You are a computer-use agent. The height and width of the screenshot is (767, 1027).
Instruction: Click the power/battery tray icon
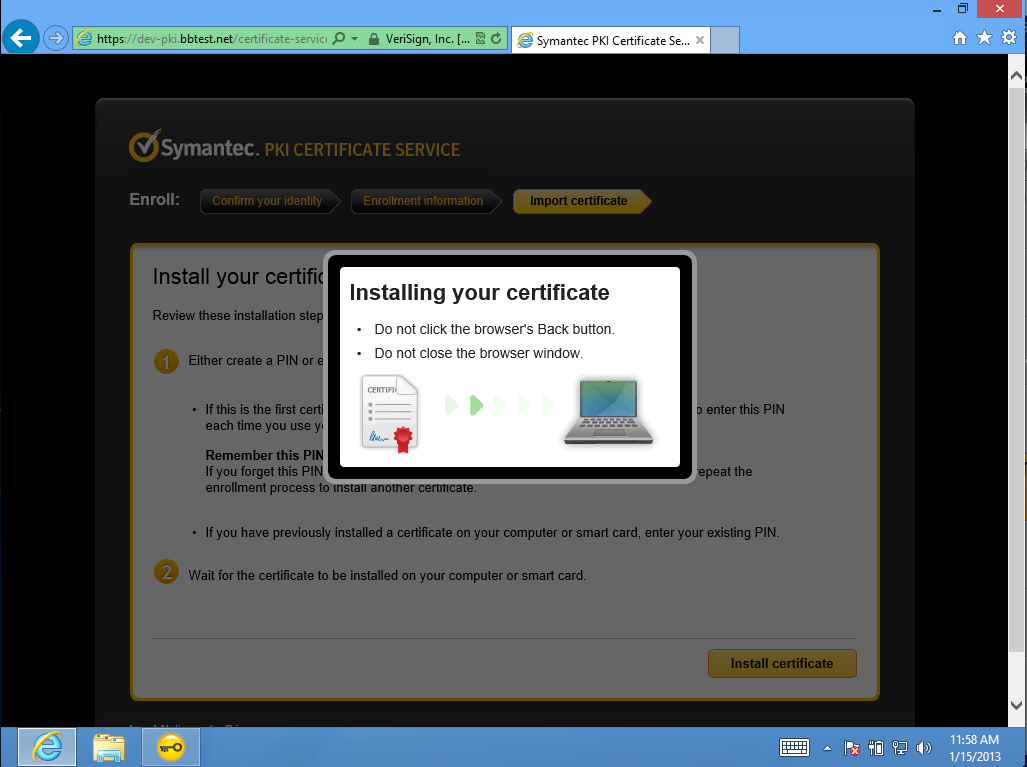pos(876,747)
